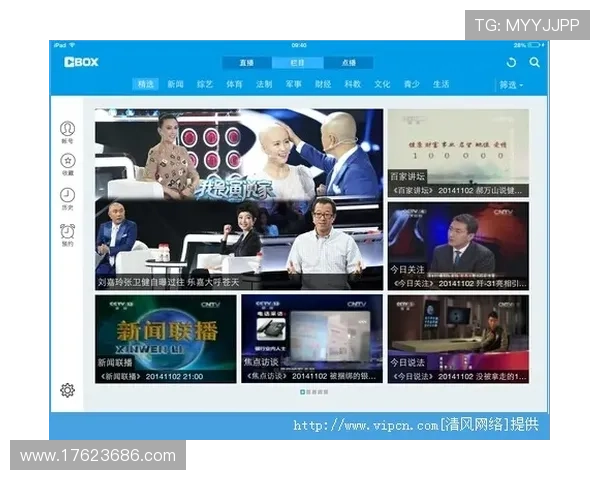The height and width of the screenshot is (480, 600).
Task: Open the 今日说法 video thumbnail
Action: (x=458, y=339)
